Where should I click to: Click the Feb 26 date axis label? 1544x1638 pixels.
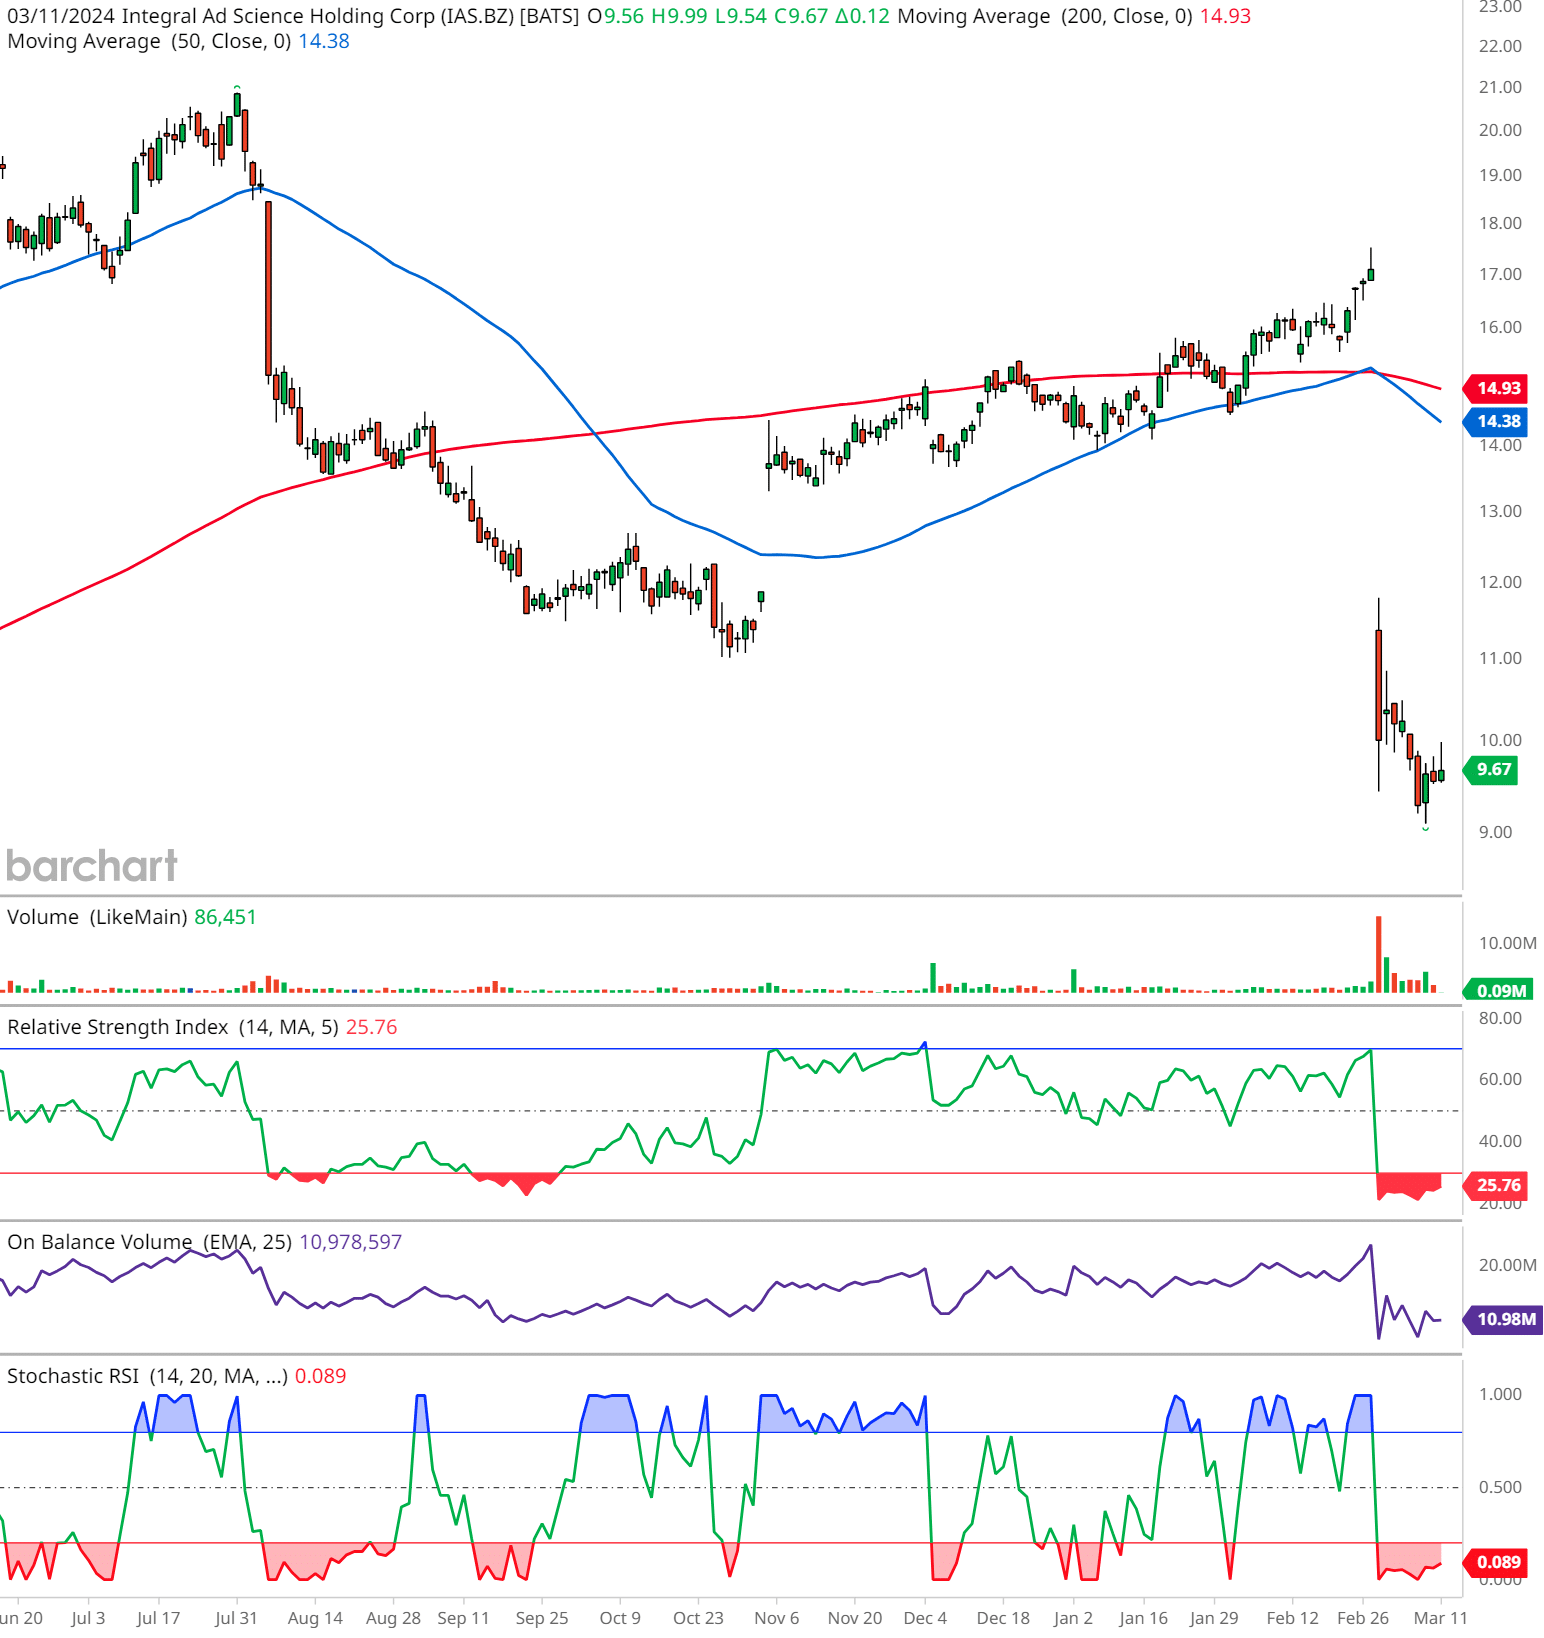pyautogui.click(x=1362, y=1618)
